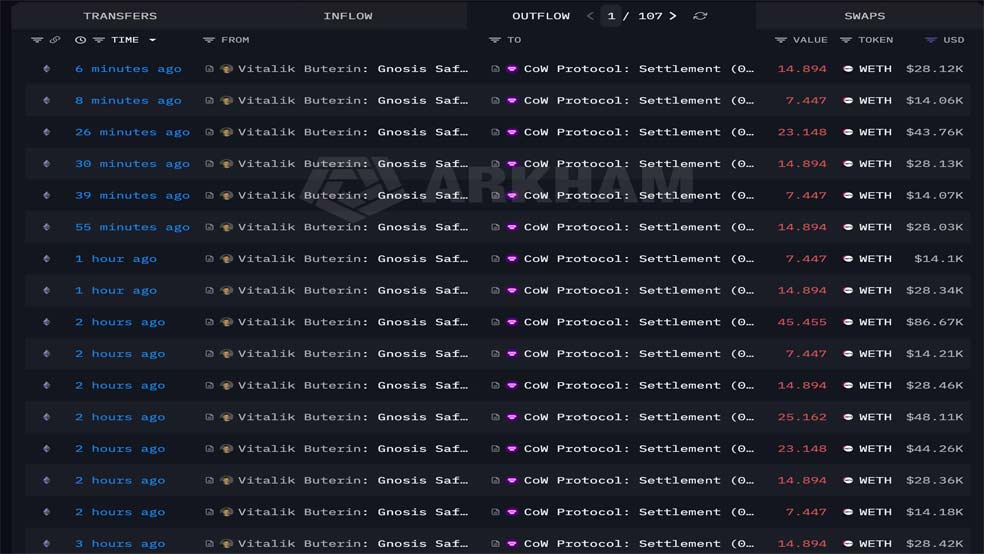
Task: Open the TO column filter
Action: (495, 40)
